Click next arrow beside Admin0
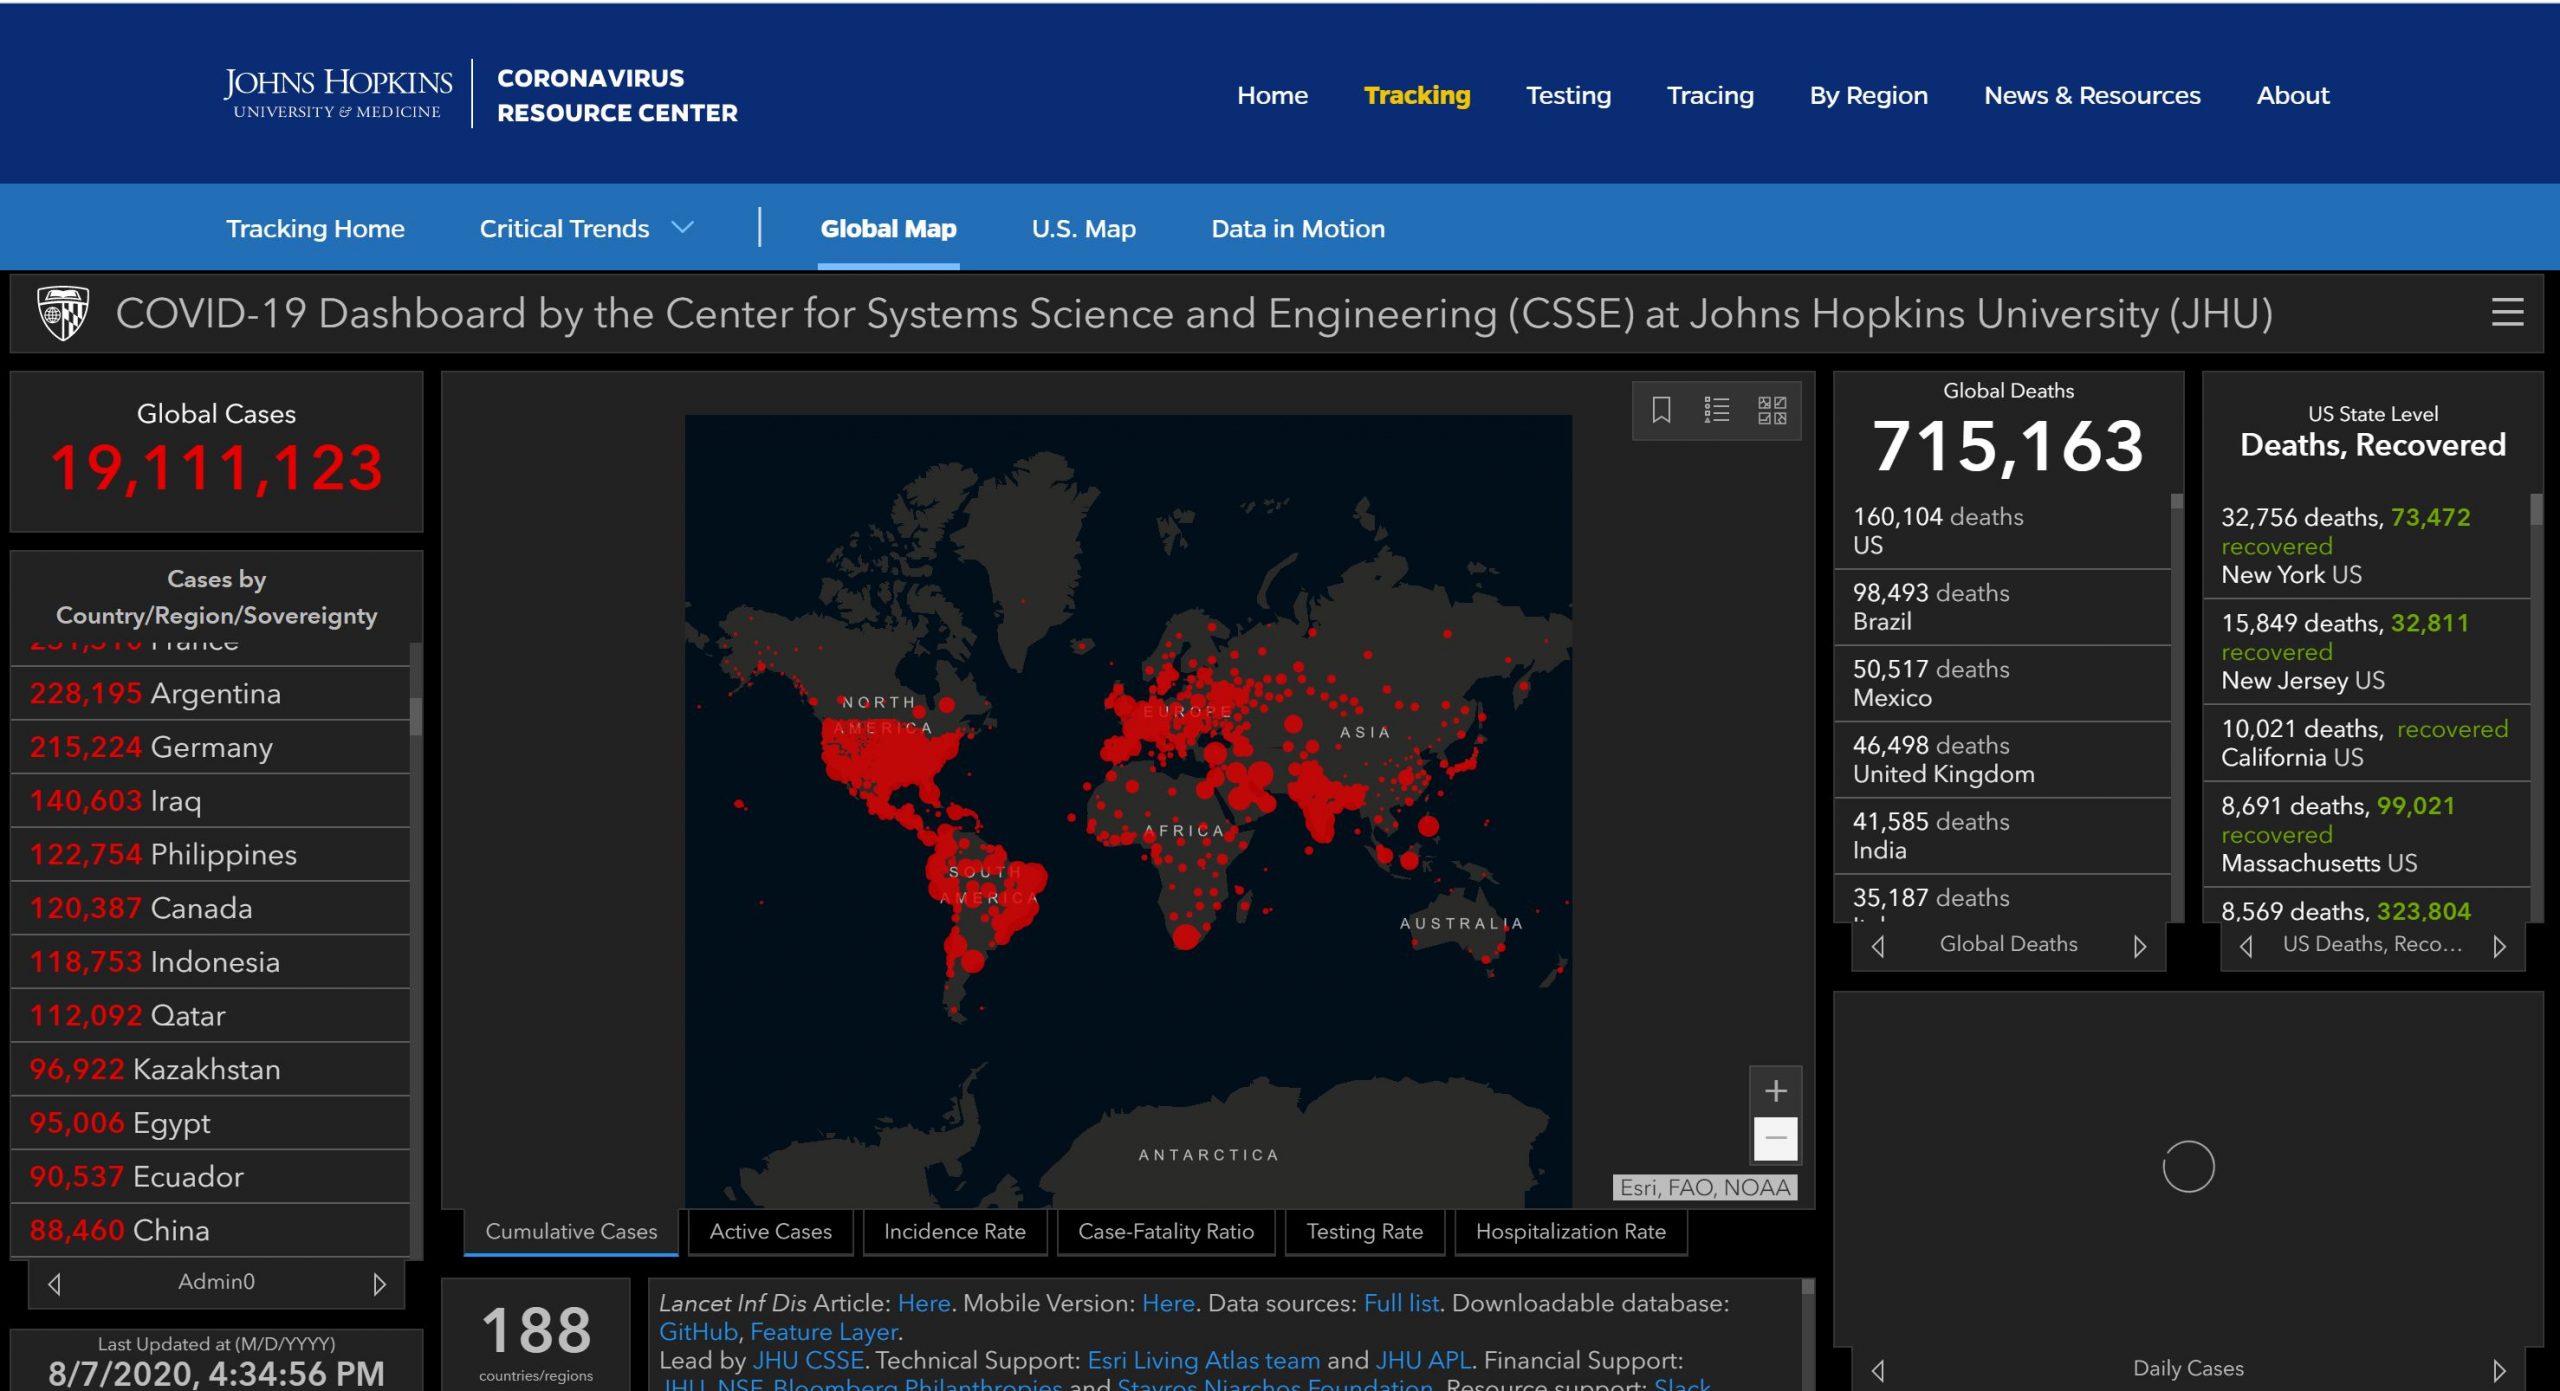Screen dimensions: 2560x1391 point(379,1283)
